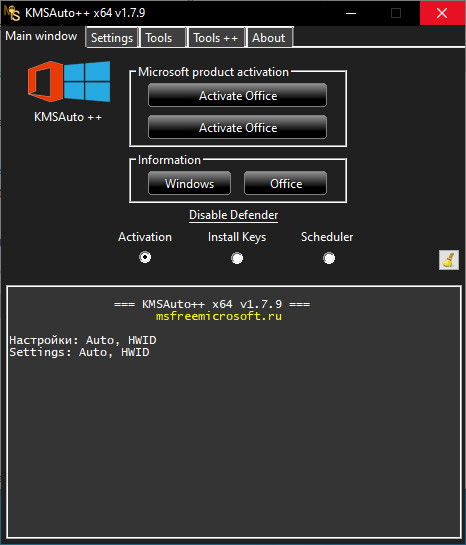Open the Tools tab
The width and height of the screenshot is (466, 545).
(x=163, y=38)
